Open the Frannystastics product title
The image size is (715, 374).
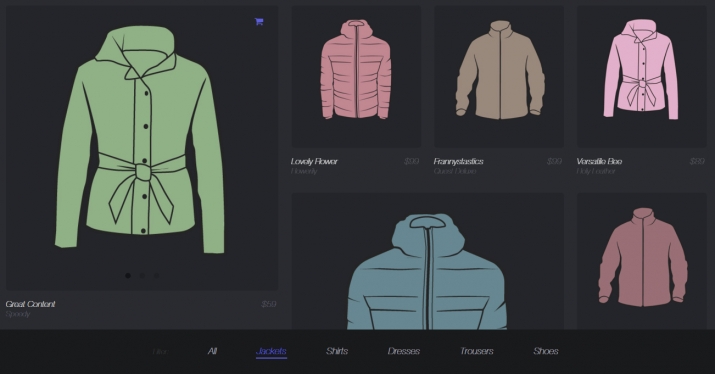tap(458, 161)
